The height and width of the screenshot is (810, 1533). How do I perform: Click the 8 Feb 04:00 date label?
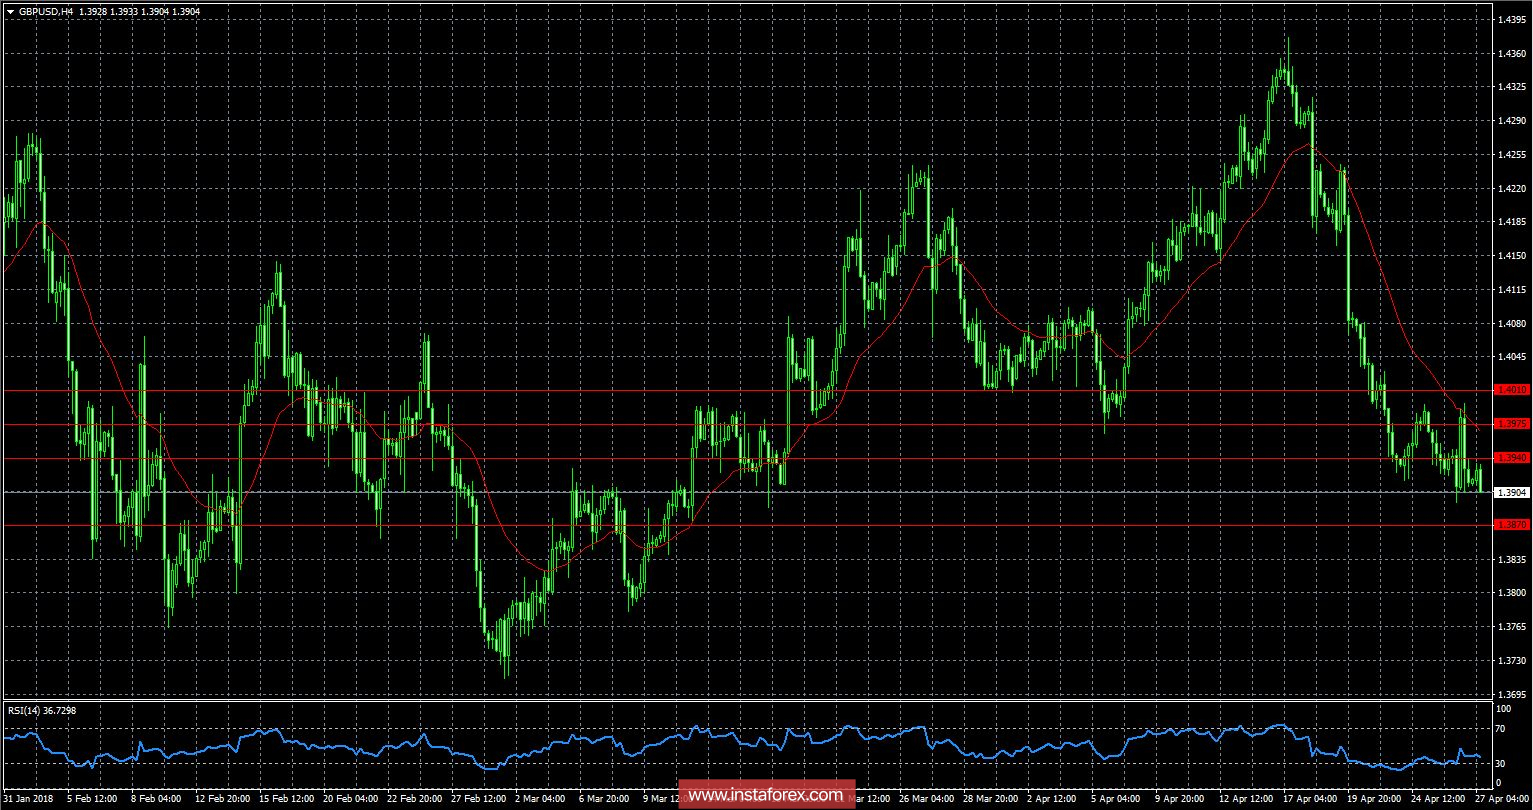tap(154, 800)
